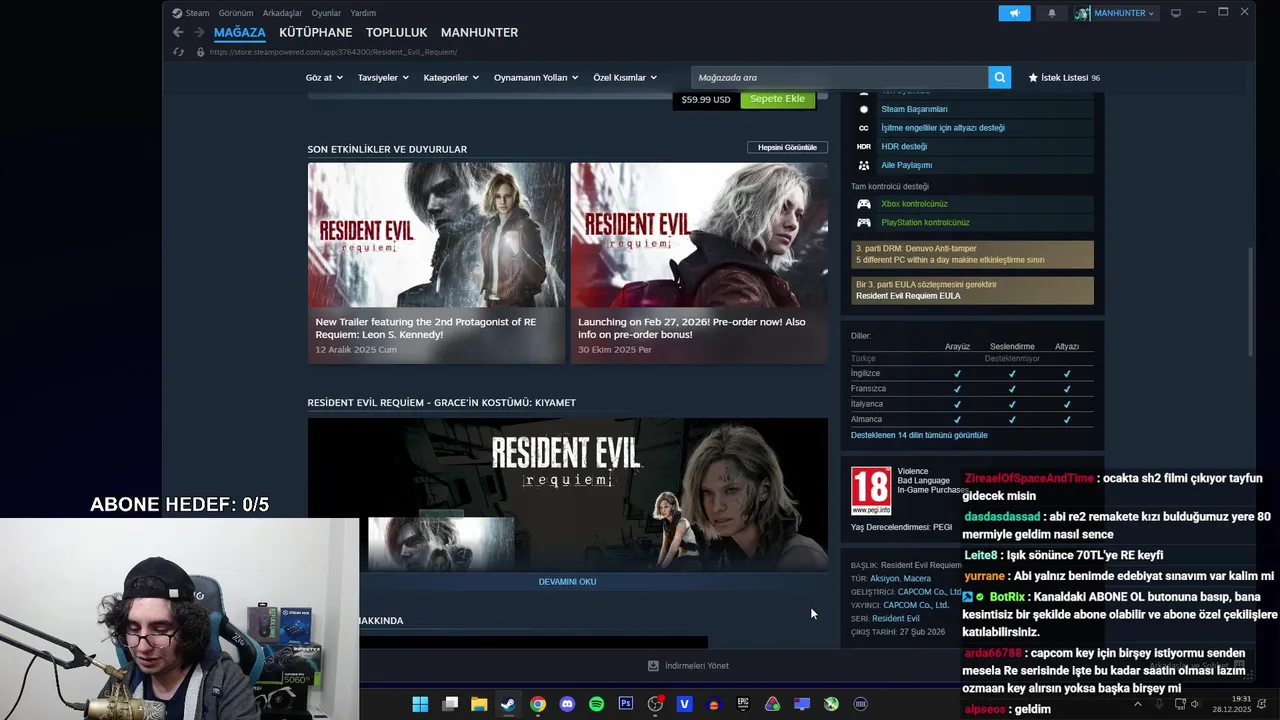Click the Family Sharing icon
1280x720 pixels.
point(864,165)
